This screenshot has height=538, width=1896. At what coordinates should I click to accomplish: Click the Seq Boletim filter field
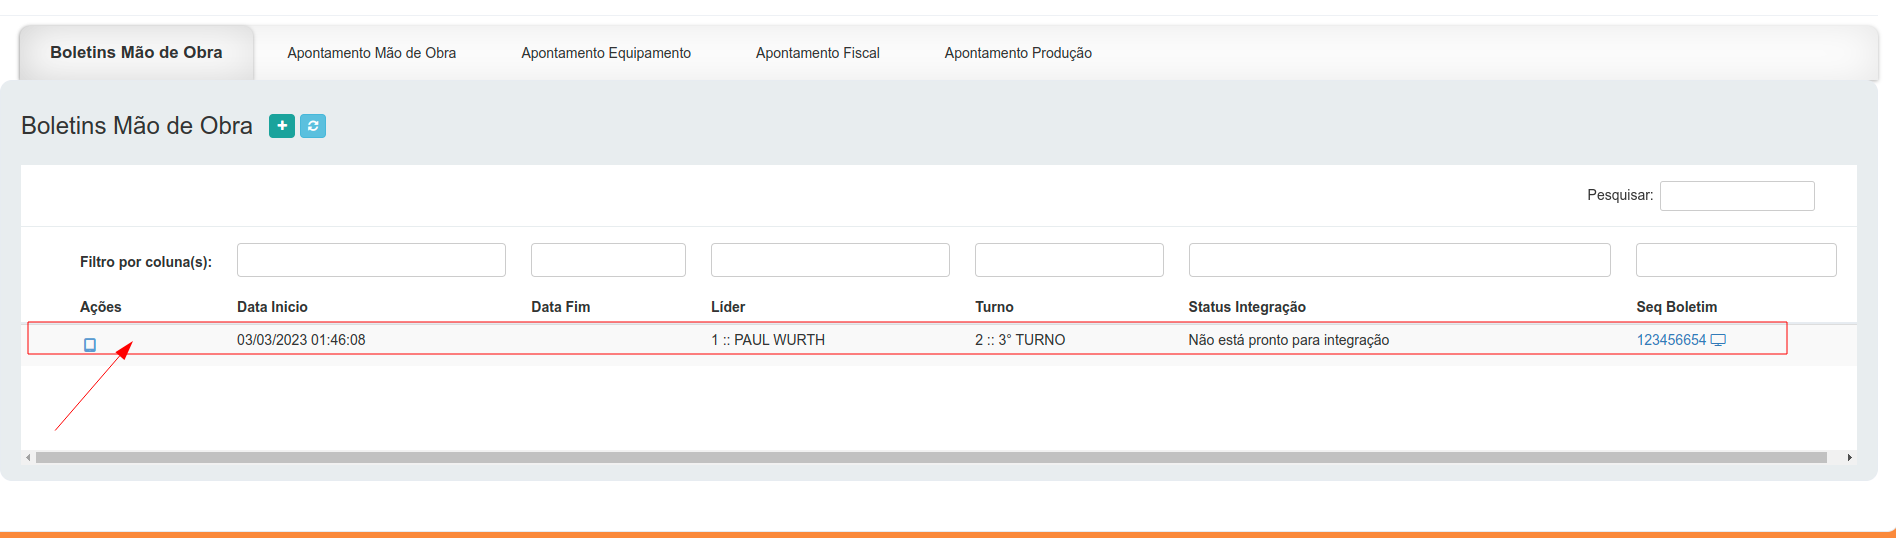pos(1735,260)
